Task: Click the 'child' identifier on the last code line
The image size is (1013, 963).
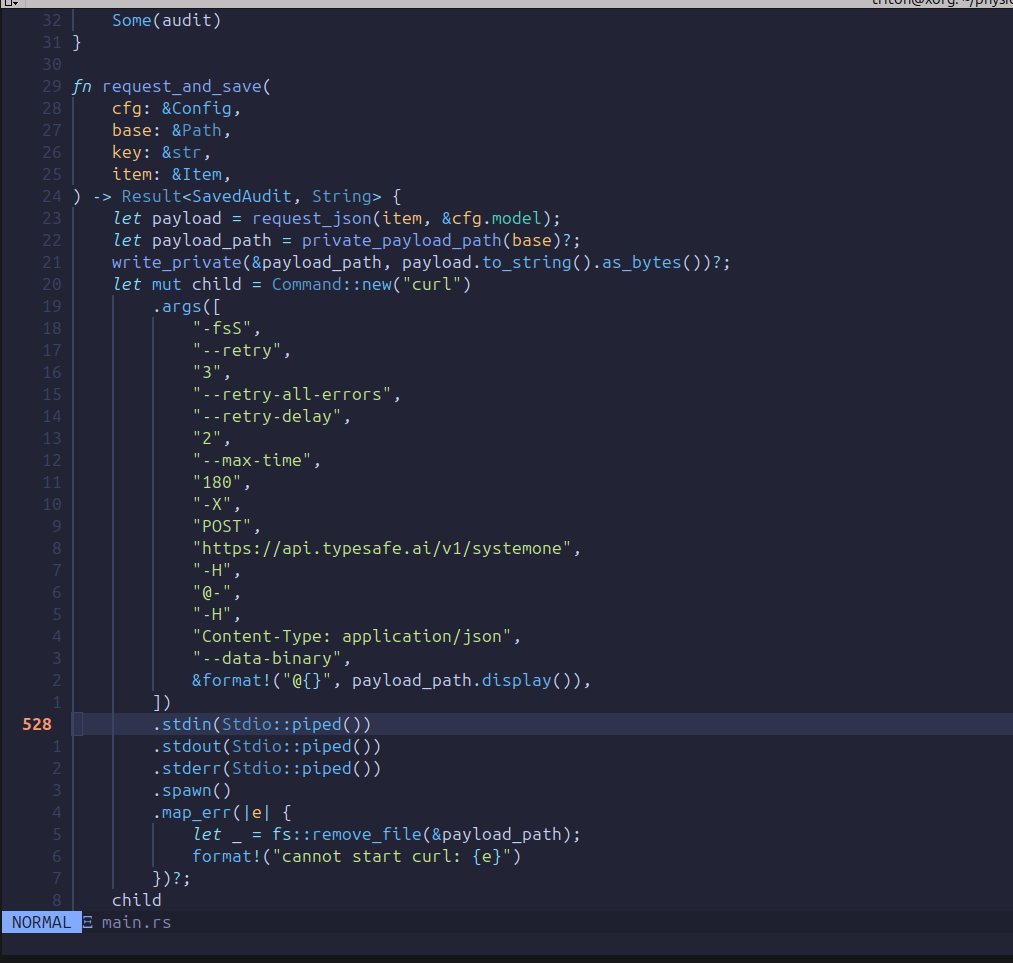Action: [x=136, y=900]
